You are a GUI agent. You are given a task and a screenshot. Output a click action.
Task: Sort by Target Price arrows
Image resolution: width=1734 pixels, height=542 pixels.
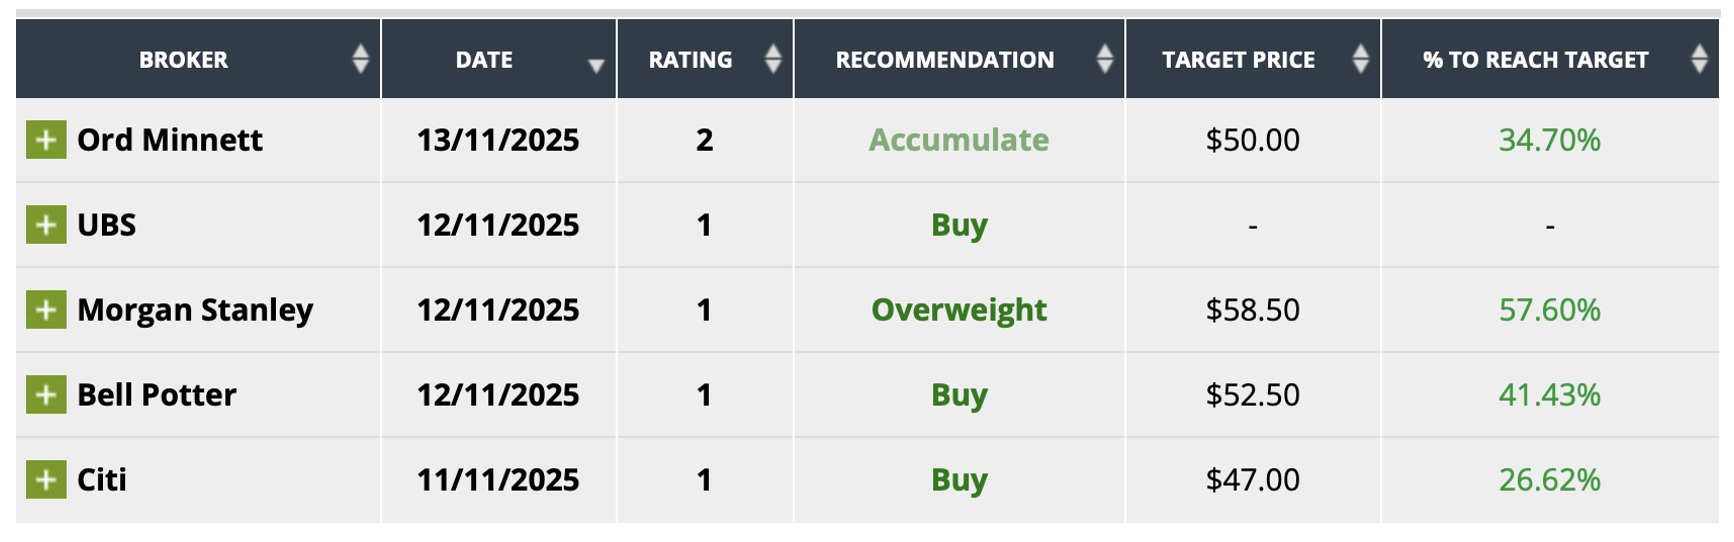[x=1360, y=60]
